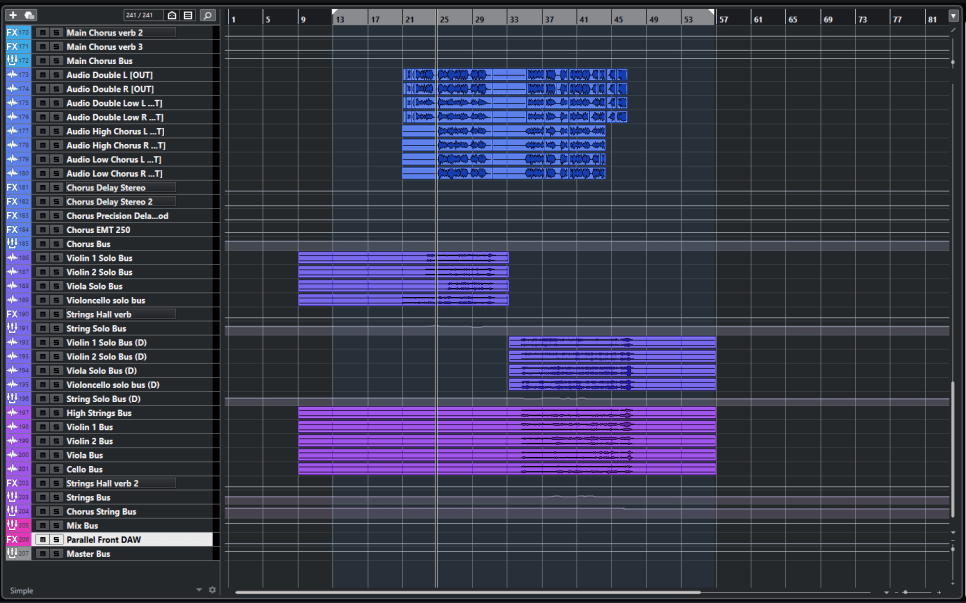966x603 pixels.
Task: Click the Violin 1 Bus waveform icon
Action: [x=12, y=427]
